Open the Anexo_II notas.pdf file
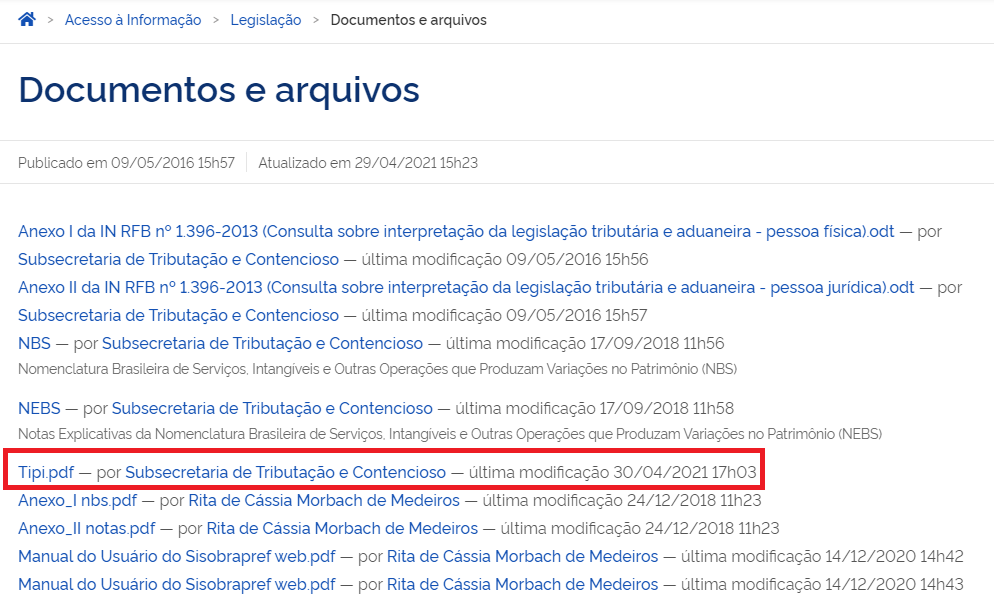 coord(86,528)
